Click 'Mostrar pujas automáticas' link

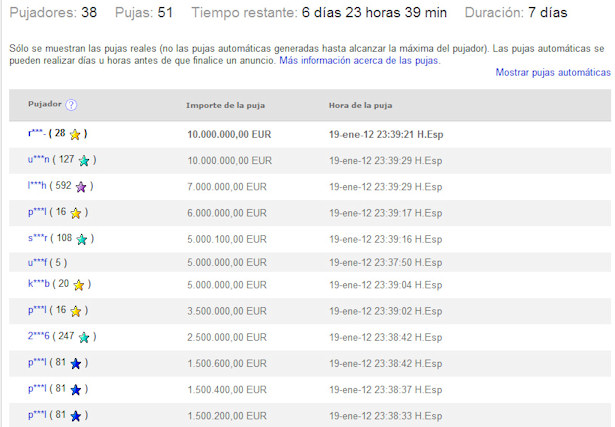pyautogui.click(x=553, y=73)
